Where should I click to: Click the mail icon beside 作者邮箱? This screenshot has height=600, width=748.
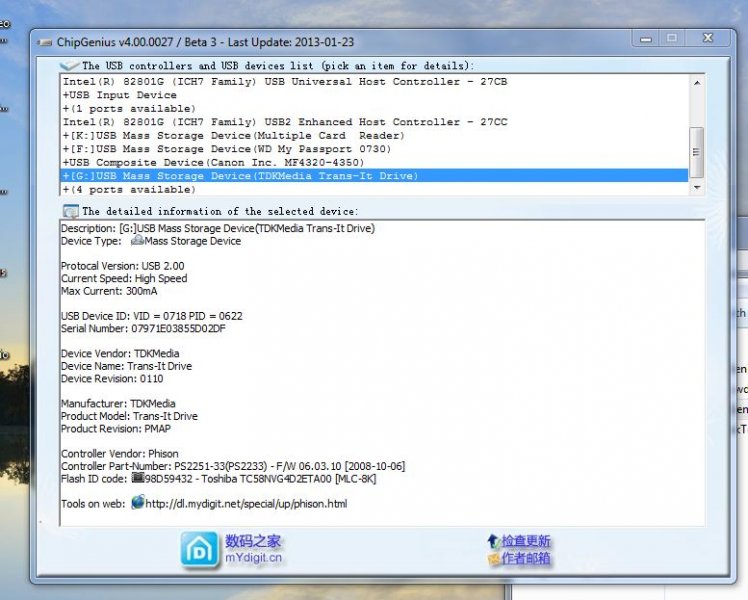(x=494, y=559)
